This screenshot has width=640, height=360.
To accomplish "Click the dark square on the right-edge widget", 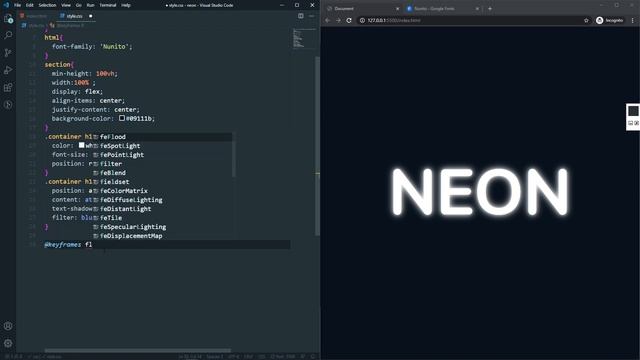I will pyautogui.click(x=633, y=111).
